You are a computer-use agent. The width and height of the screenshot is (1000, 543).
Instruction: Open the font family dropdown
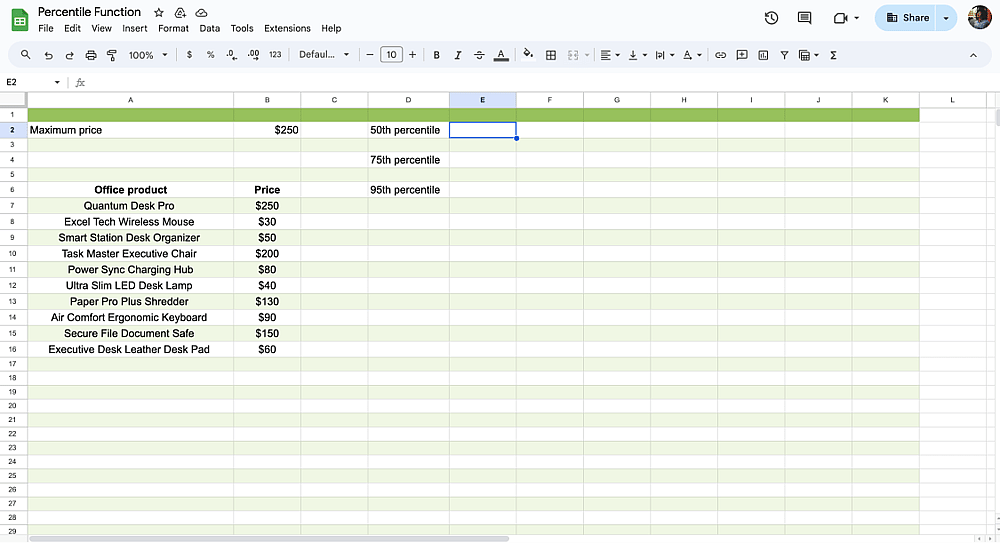(x=324, y=55)
